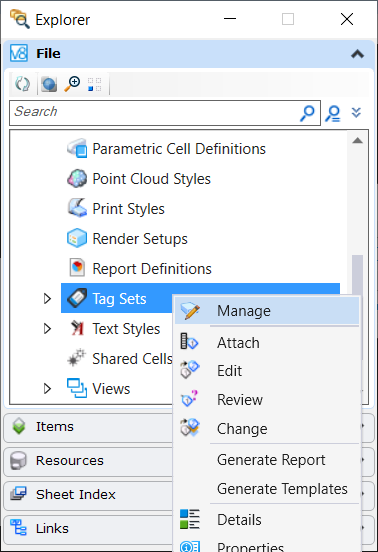Click the globe icon in Explorer toolbar
This screenshot has height=552, width=378.
(x=49, y=84)
